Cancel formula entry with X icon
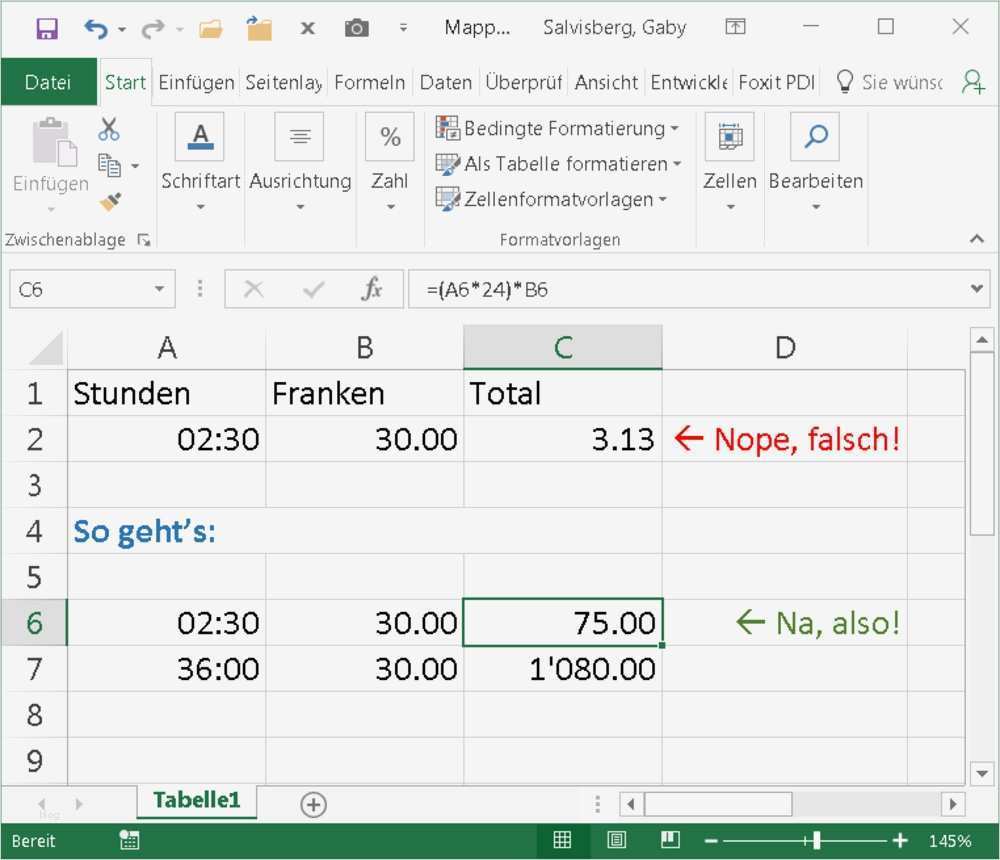This screenshot has width=1000, height=860. (254, 290)
